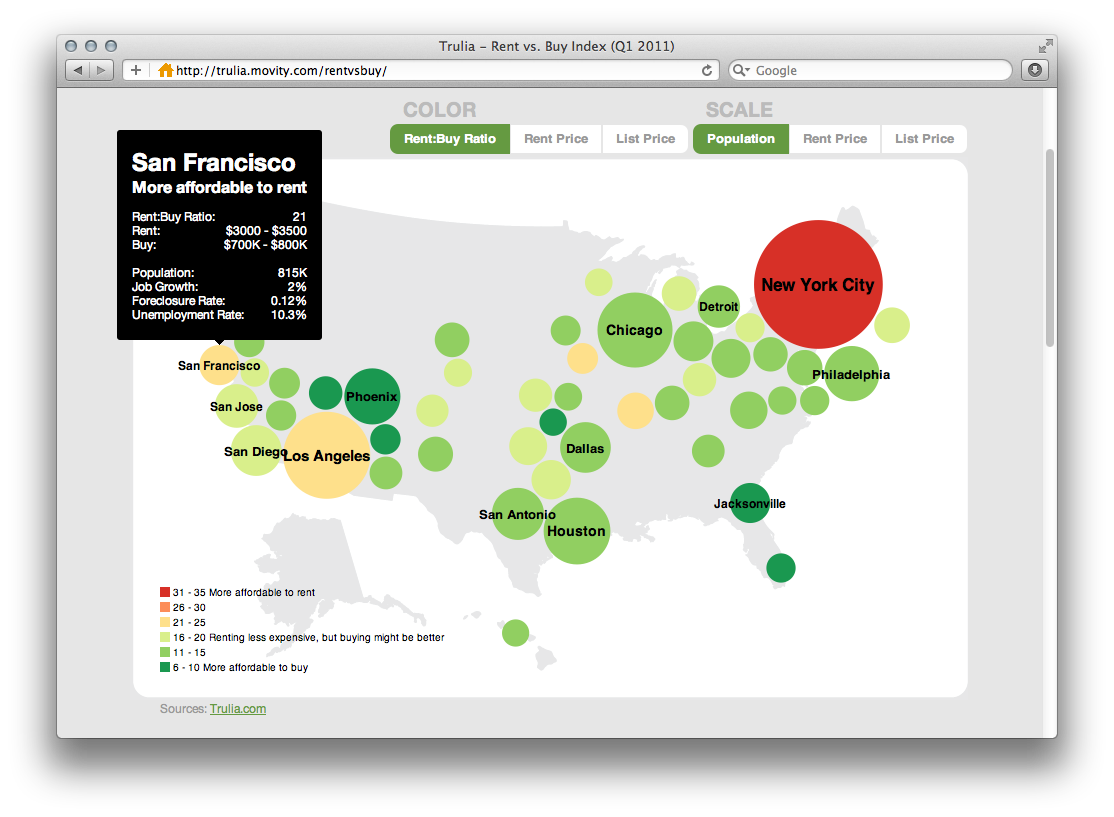Click the back navigation arrow
The image size is (1114, 817).
pyautogui.click(x=77, y=70)
